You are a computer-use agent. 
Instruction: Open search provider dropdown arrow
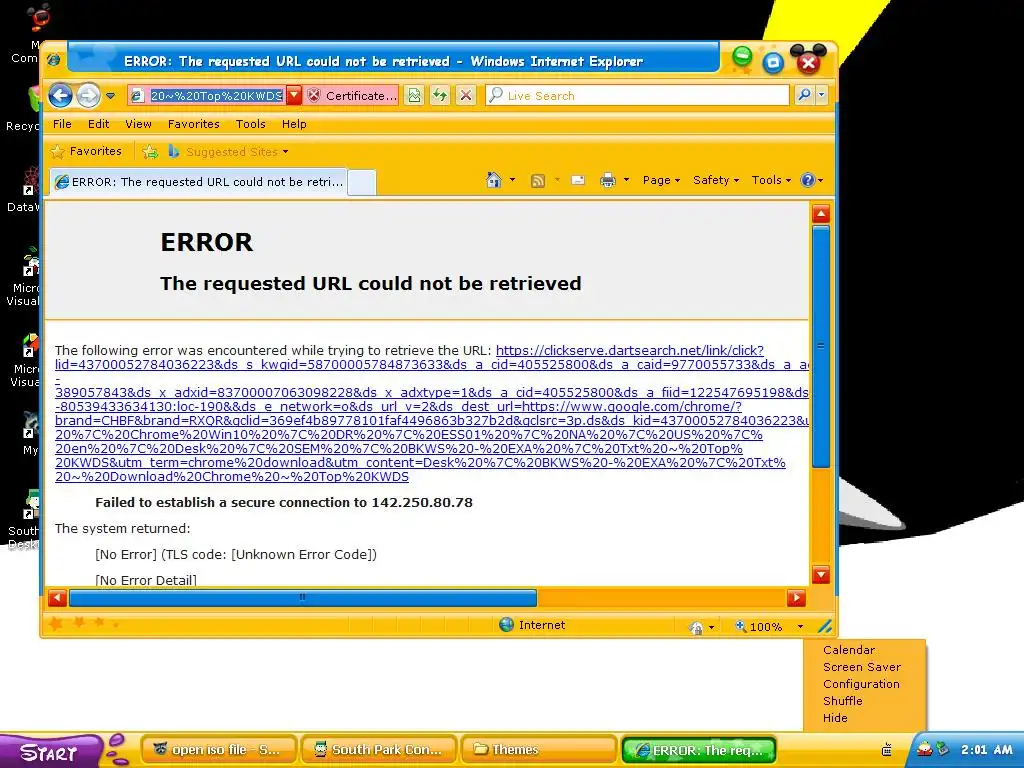(822, 95)
